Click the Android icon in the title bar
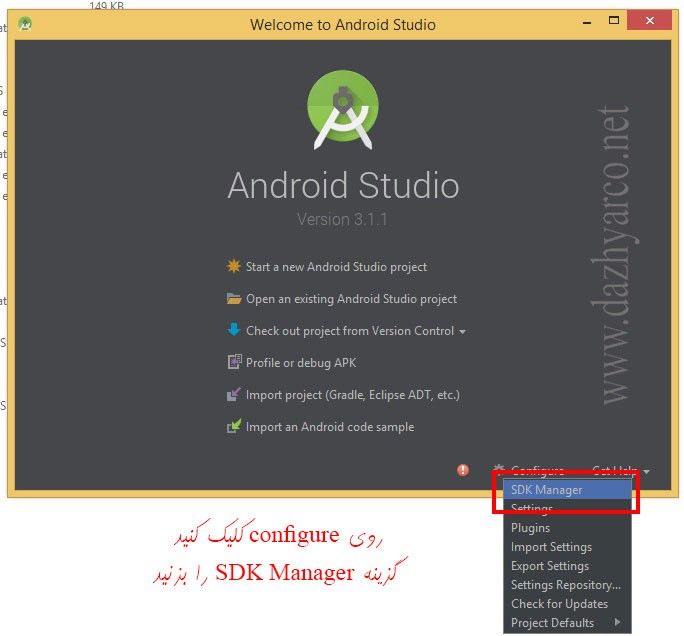This screenshot has width=684, height=636. 25,23
